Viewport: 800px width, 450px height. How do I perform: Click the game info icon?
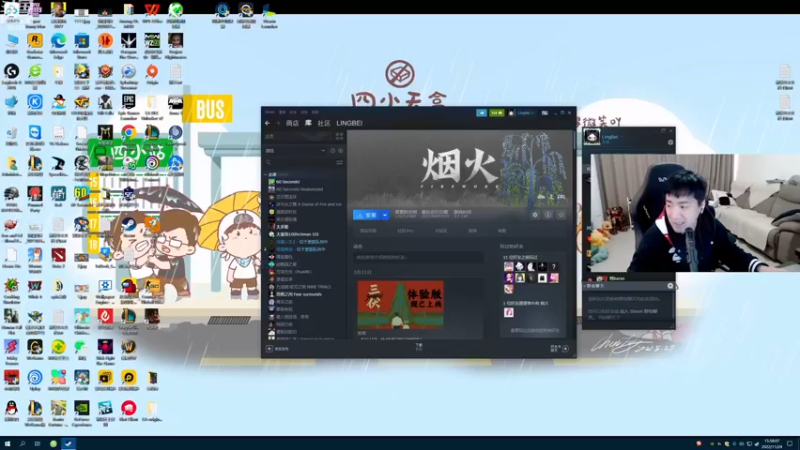tap(548, 215)
